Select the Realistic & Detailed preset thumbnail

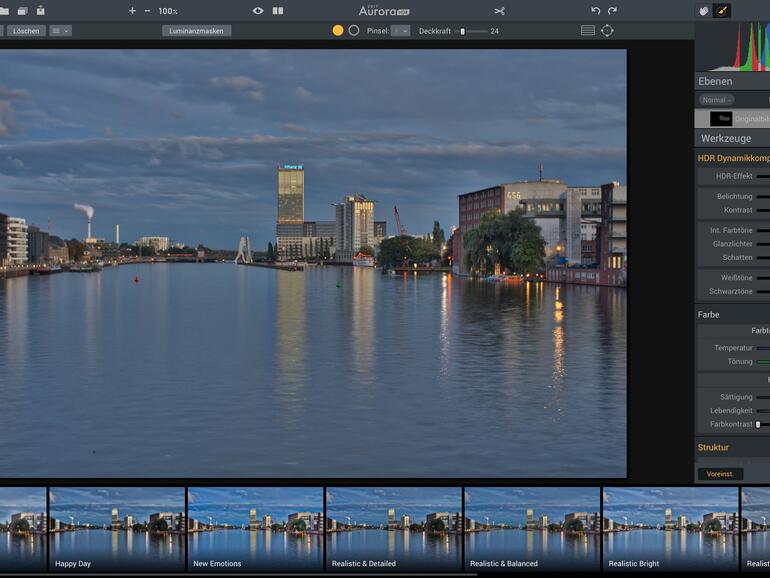[x=393, y=528]
